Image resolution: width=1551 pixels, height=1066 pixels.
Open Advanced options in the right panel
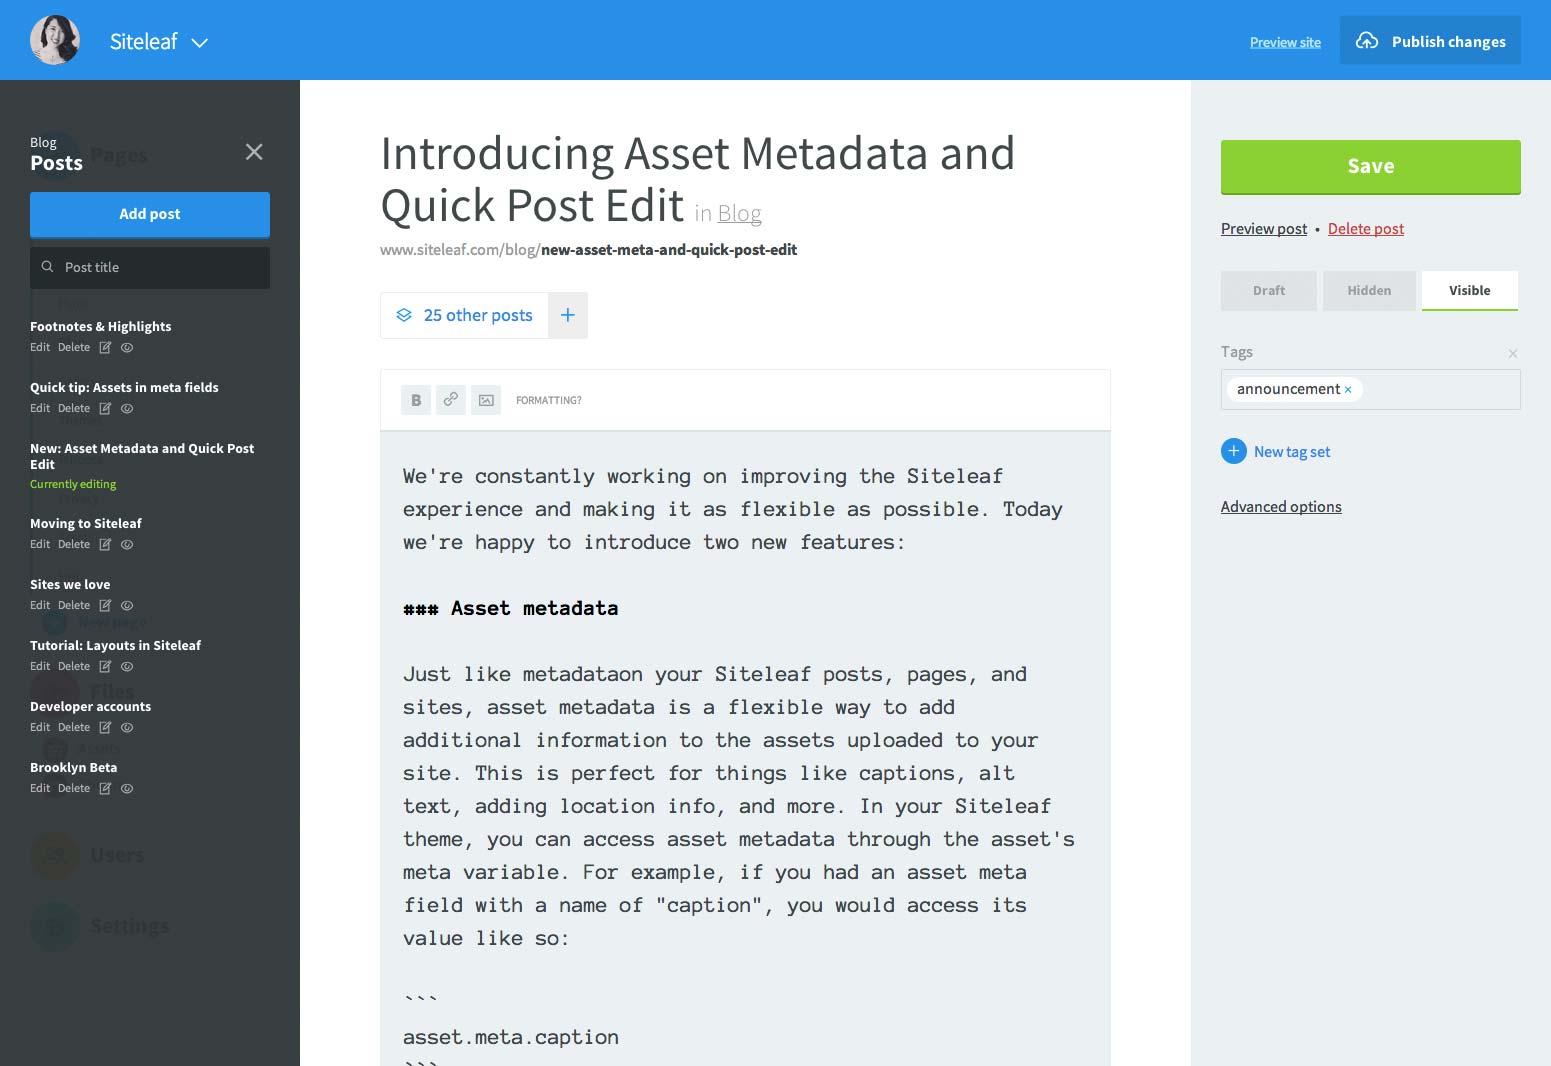(x=1281, y=506)
